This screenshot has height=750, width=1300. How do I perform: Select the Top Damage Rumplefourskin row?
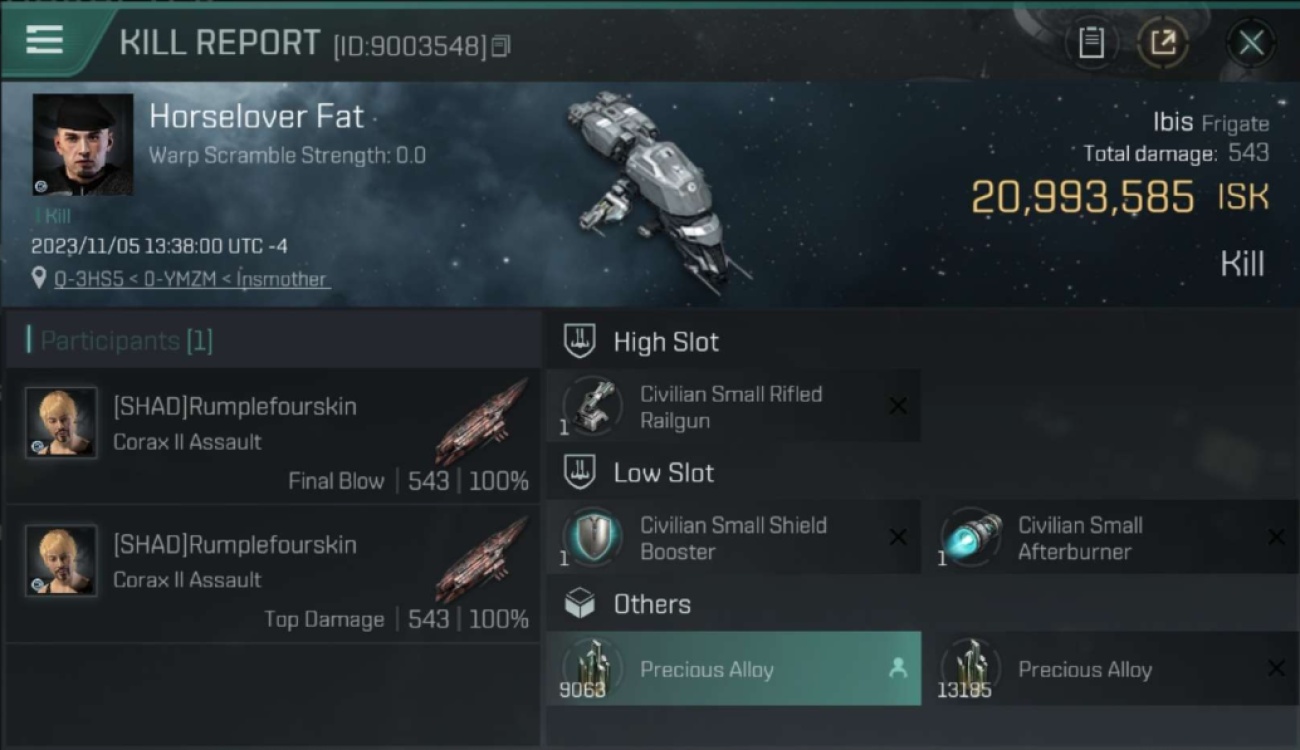tap(272, 575)
